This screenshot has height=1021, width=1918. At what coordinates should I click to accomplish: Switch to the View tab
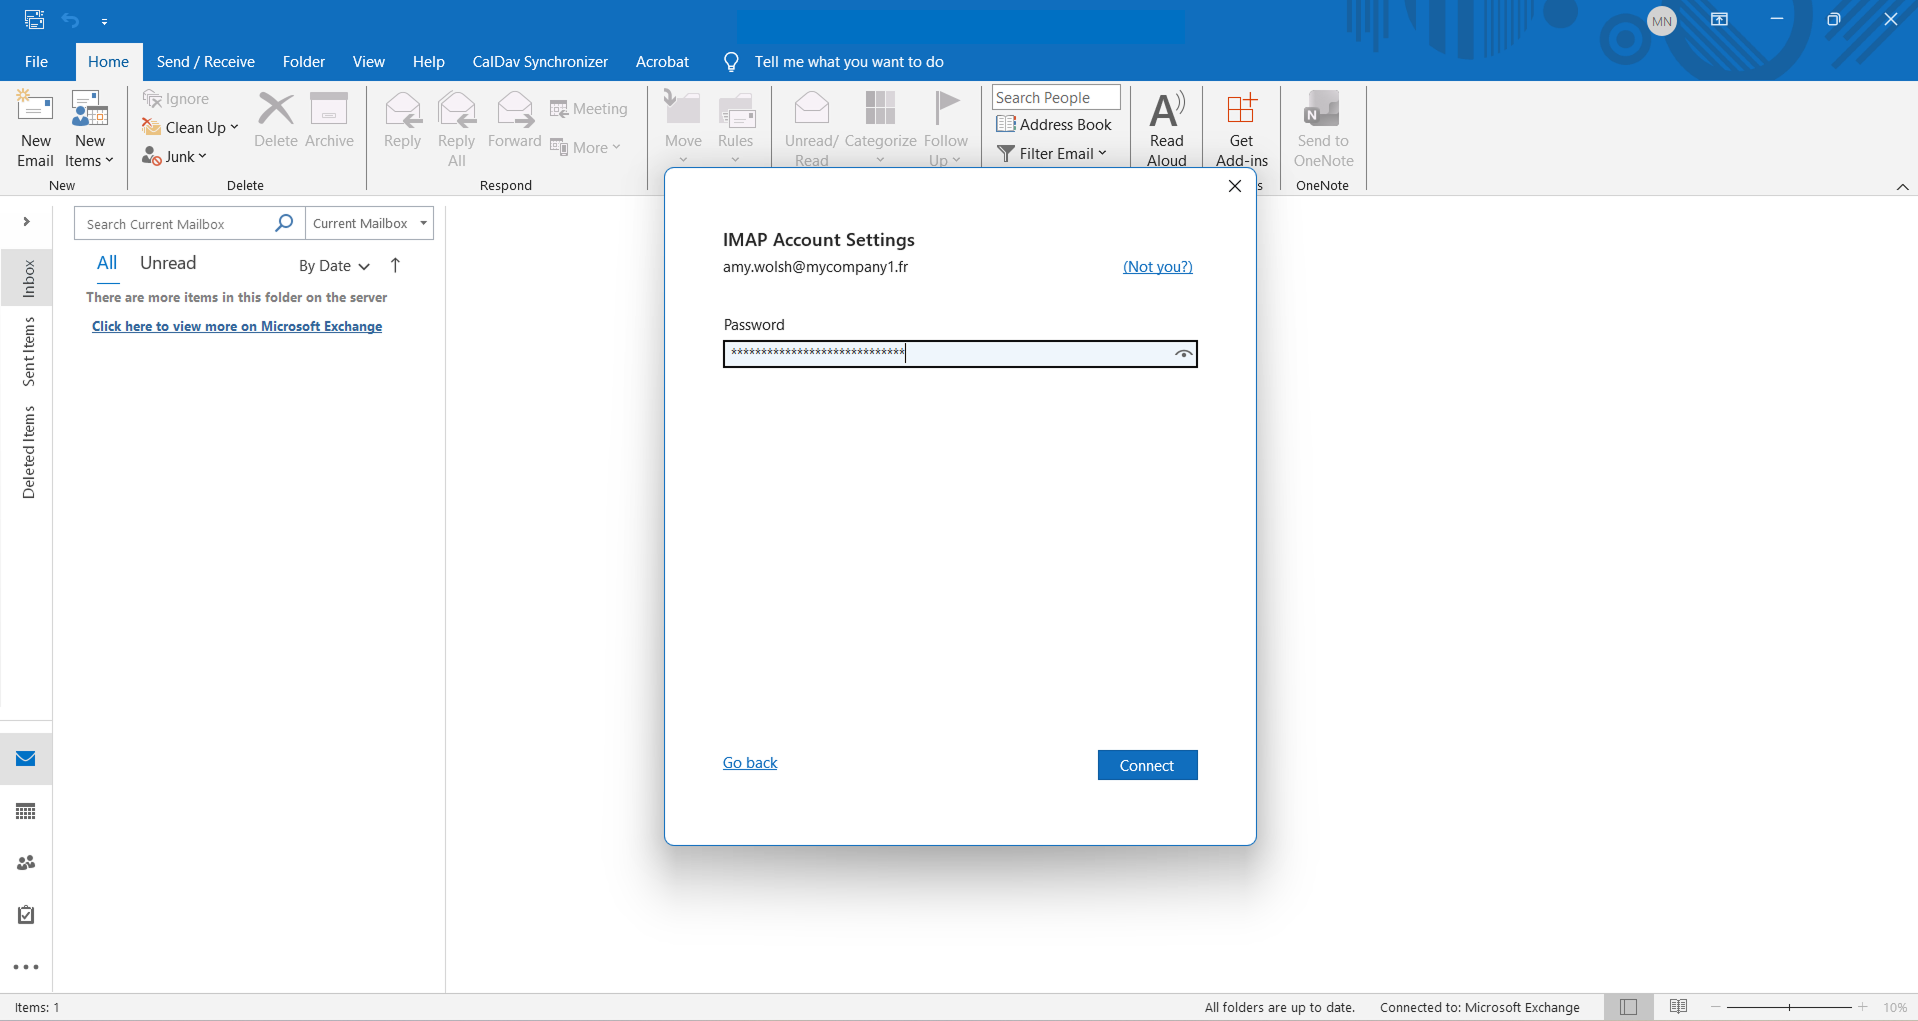pos(369,62)
